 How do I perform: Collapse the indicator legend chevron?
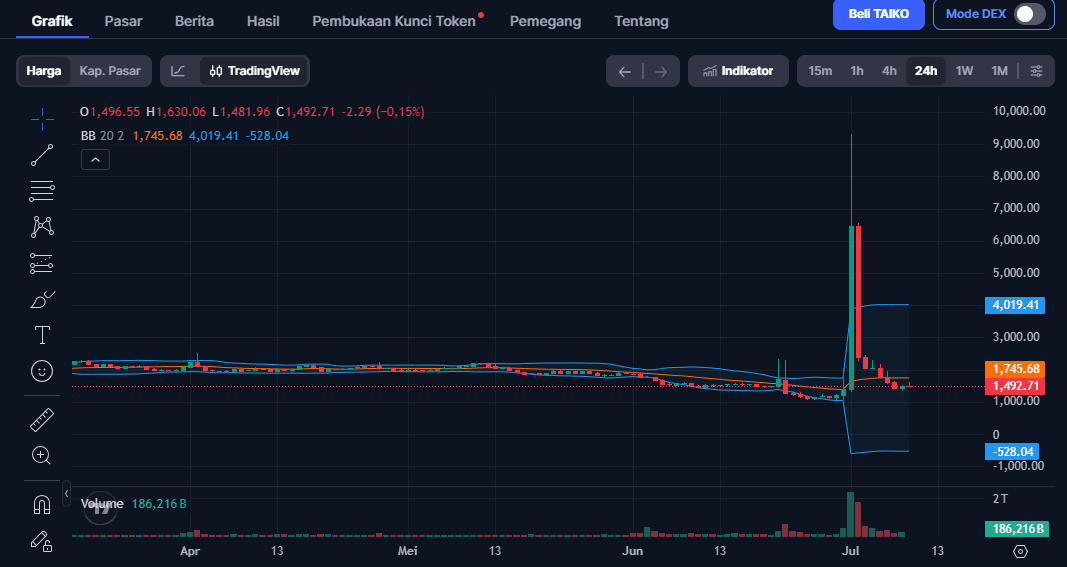click(95, 160)
